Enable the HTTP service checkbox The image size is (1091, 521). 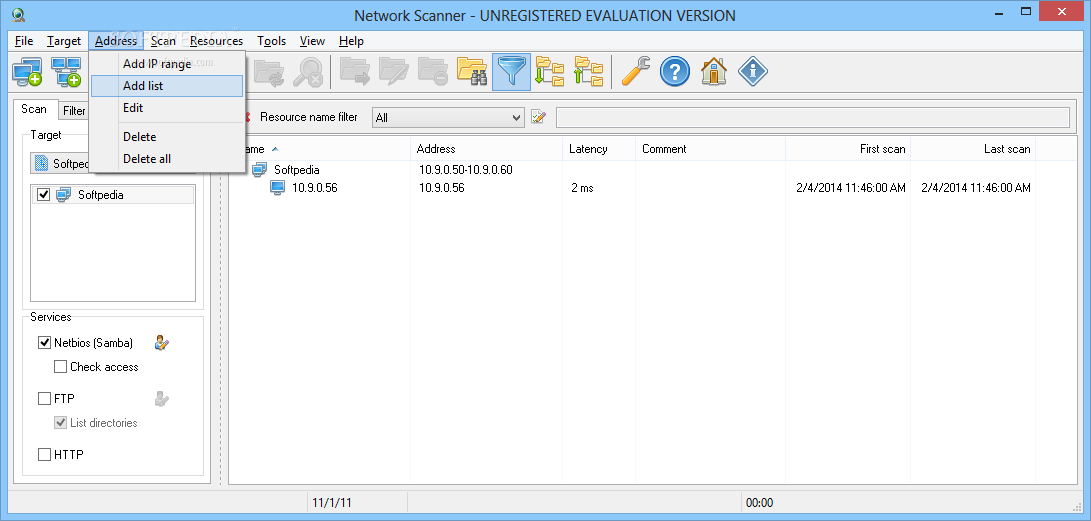tap(44, 455)
